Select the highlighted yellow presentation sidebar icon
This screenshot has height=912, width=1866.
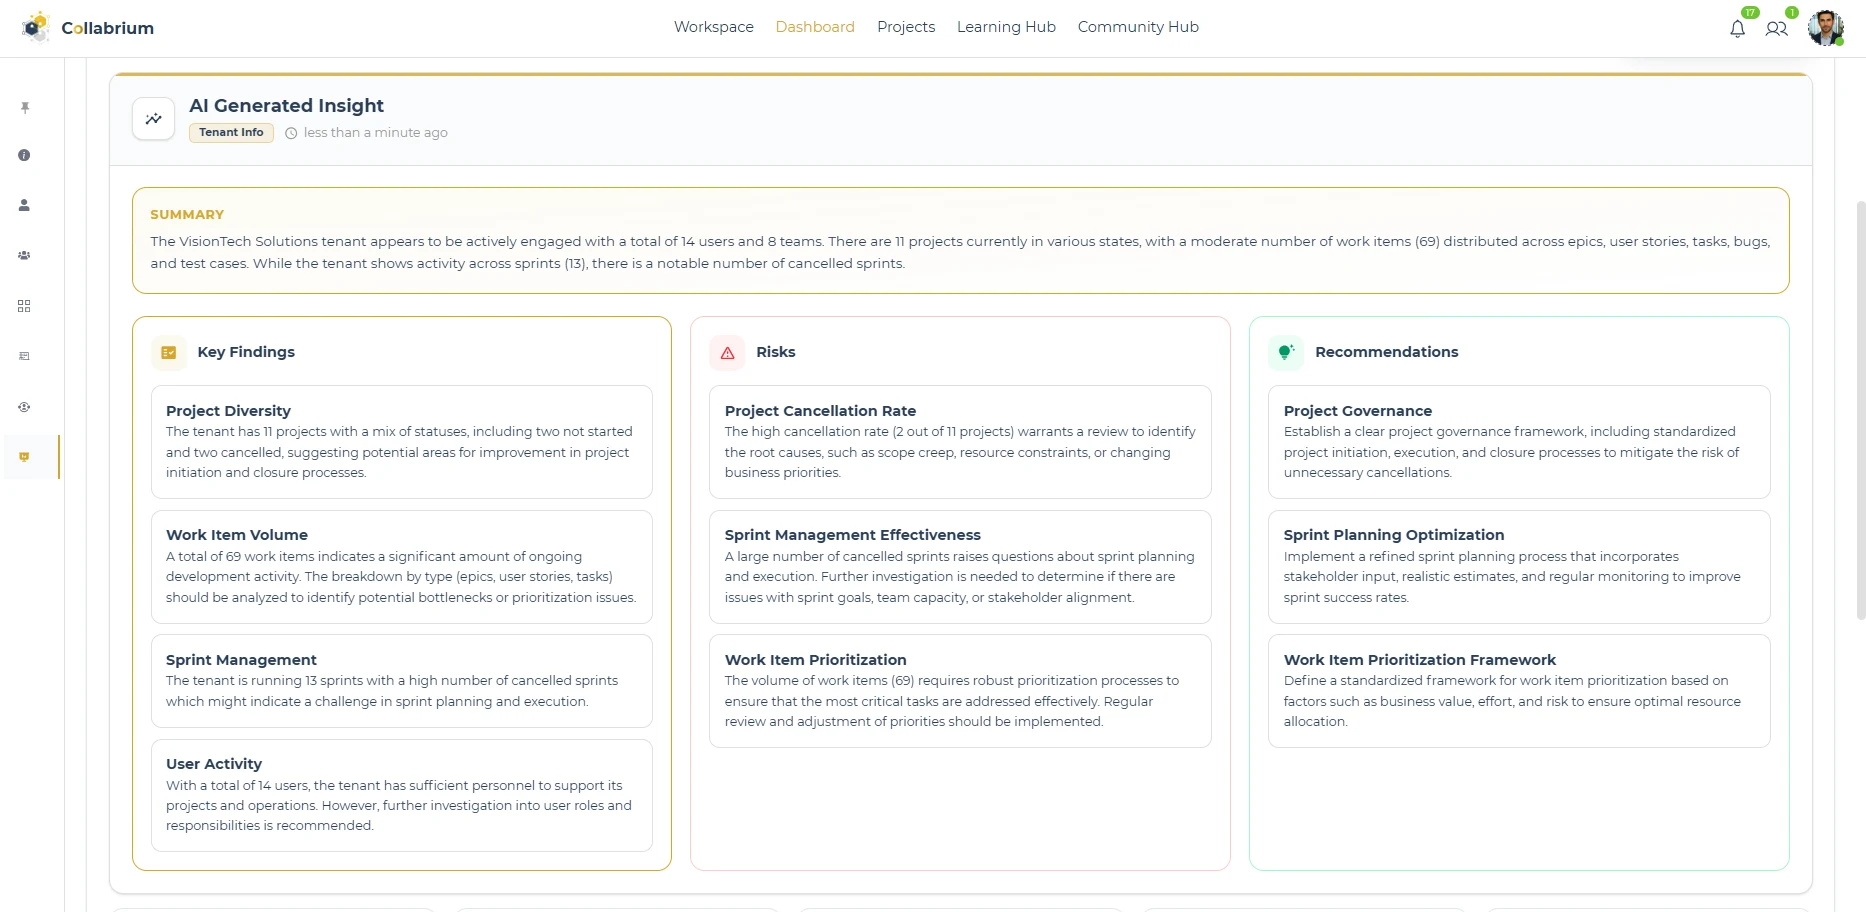pyautogui.click(x=24, y=457)
